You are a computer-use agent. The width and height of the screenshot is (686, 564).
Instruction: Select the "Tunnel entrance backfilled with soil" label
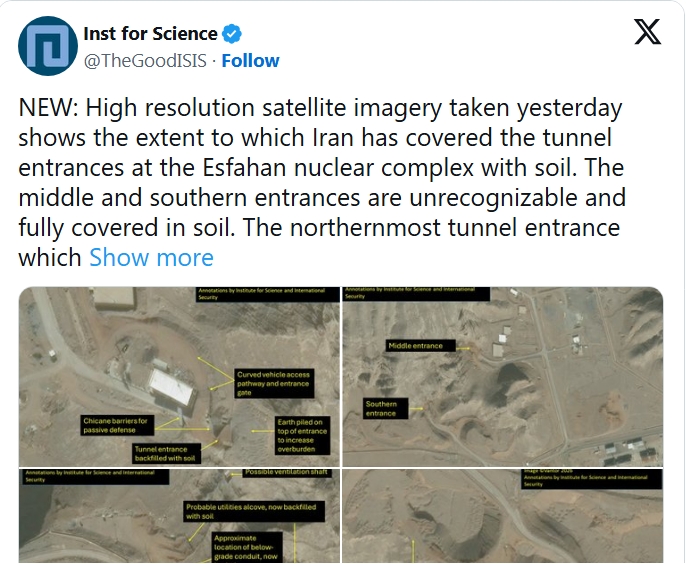(166, 454)
